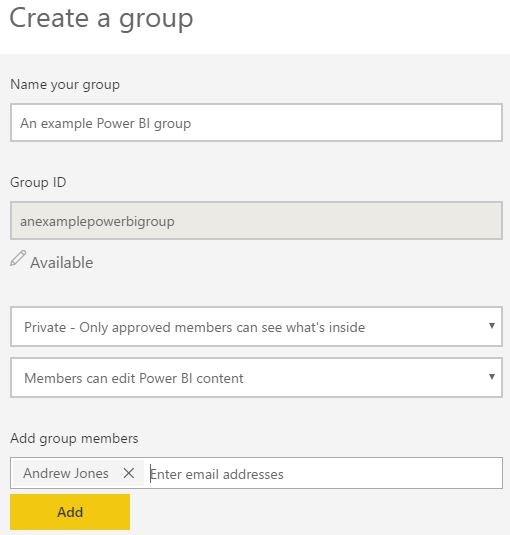Click the greyed-out Group ID box
This screenshot has width=510, height=535.
point(256,220)
